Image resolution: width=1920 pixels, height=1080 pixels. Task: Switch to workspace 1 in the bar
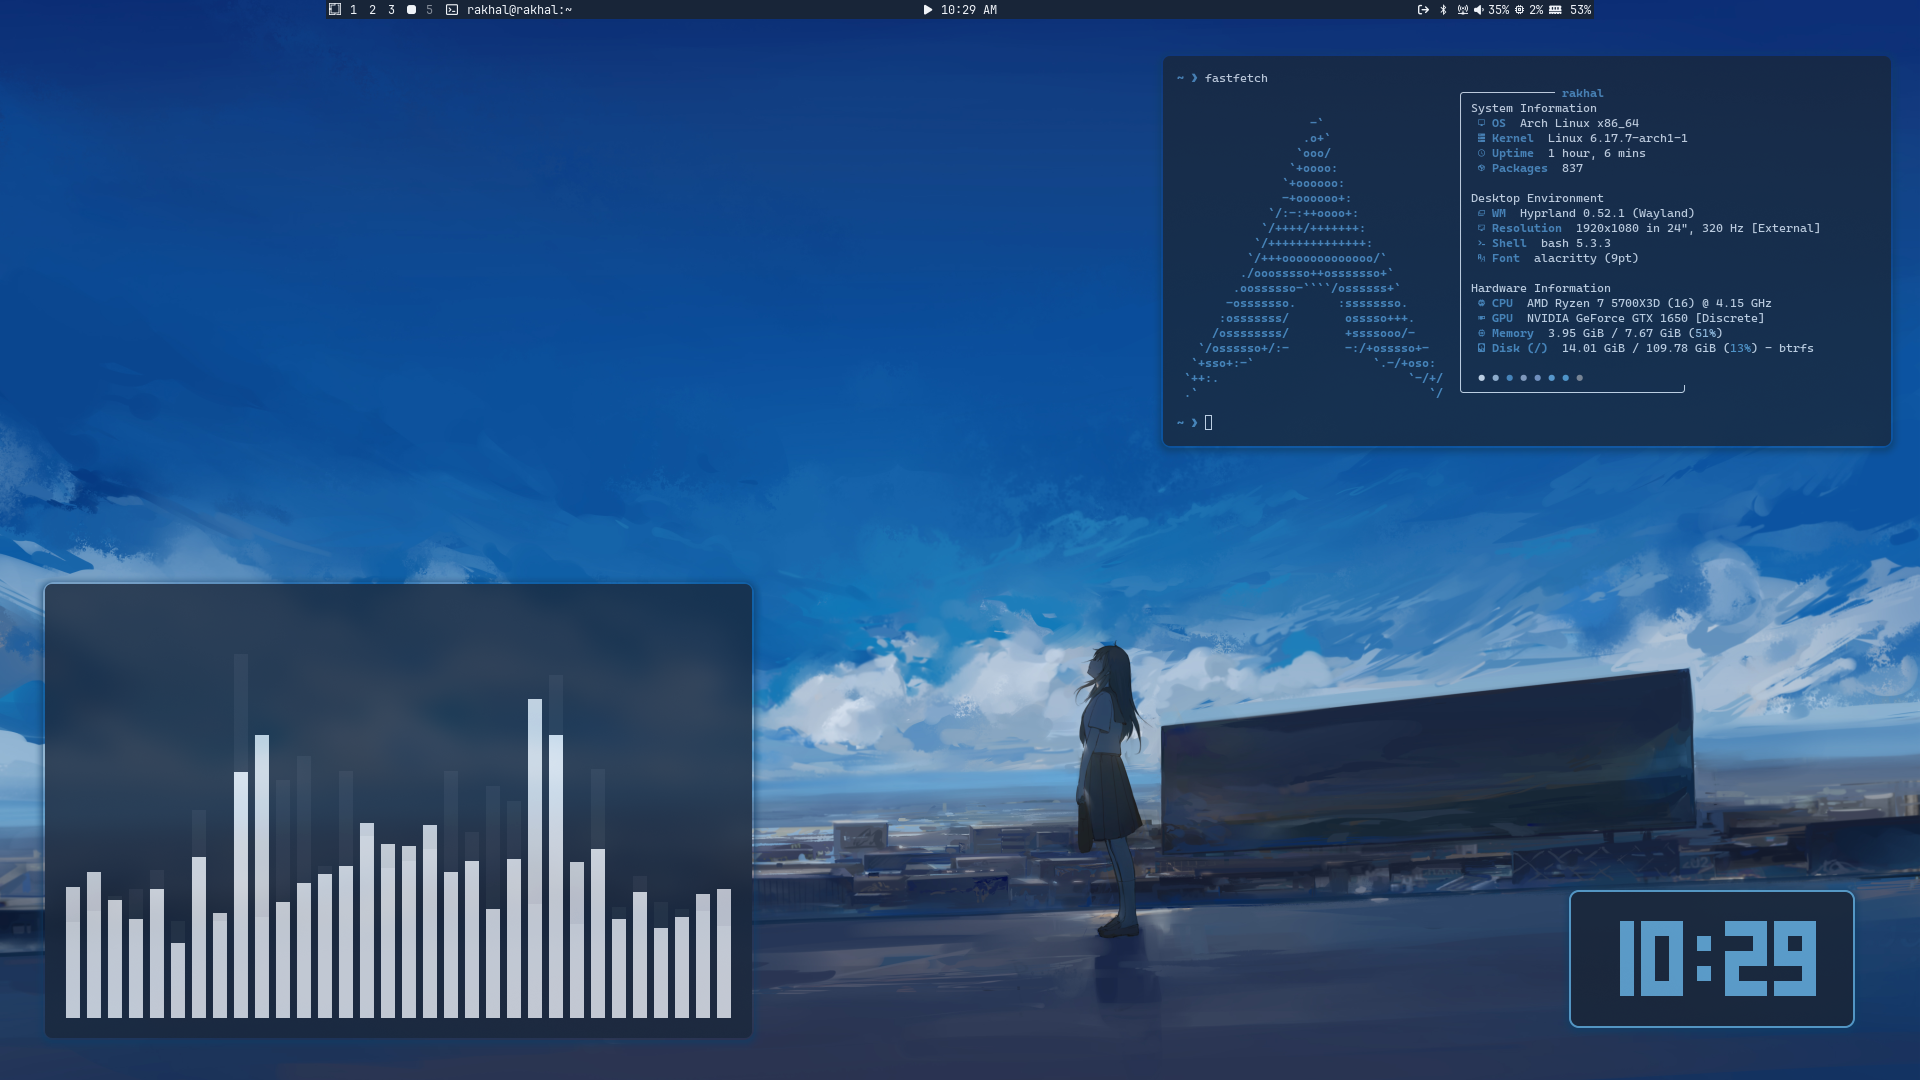pyautogui.click(x=353, y=10)
